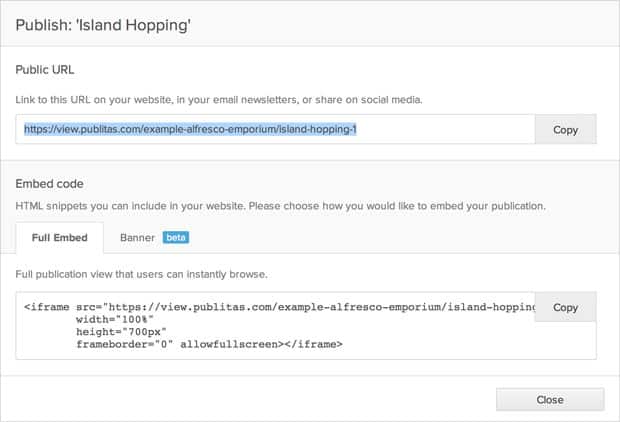620x422 pixels.
Task: Click the frameborder="0" attribute text
Action: (x=124, y=344)
